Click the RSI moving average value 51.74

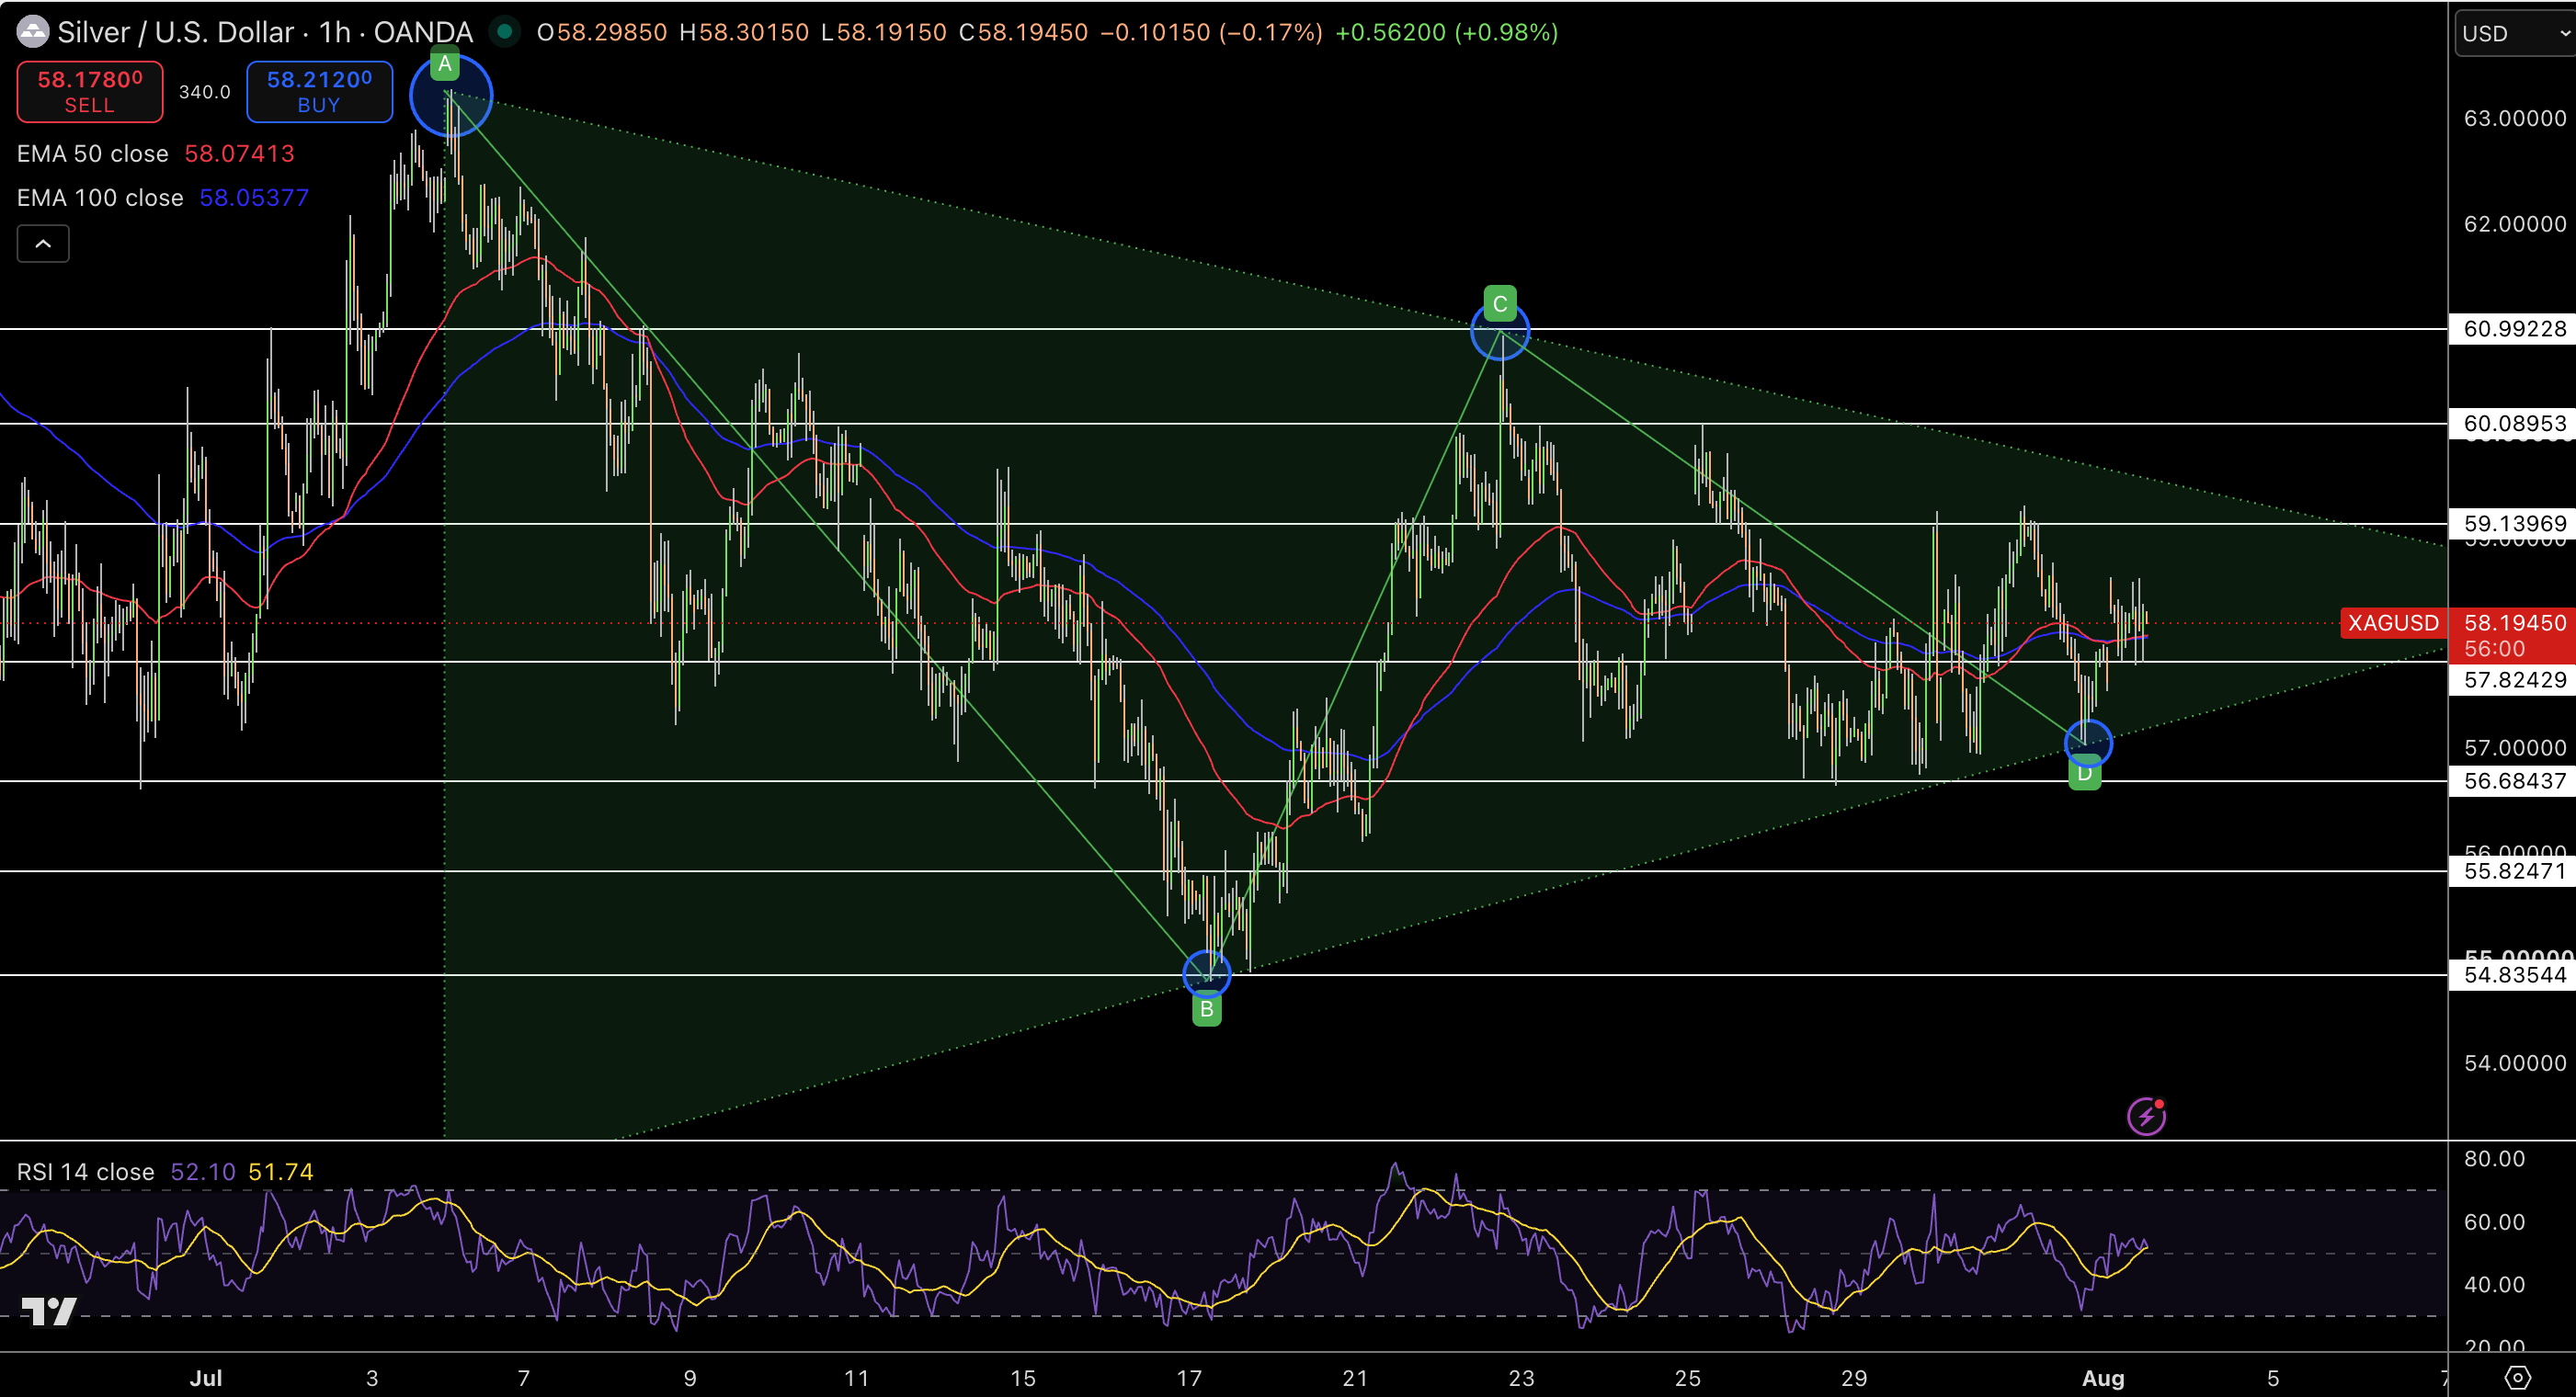tap(281, 1172)
